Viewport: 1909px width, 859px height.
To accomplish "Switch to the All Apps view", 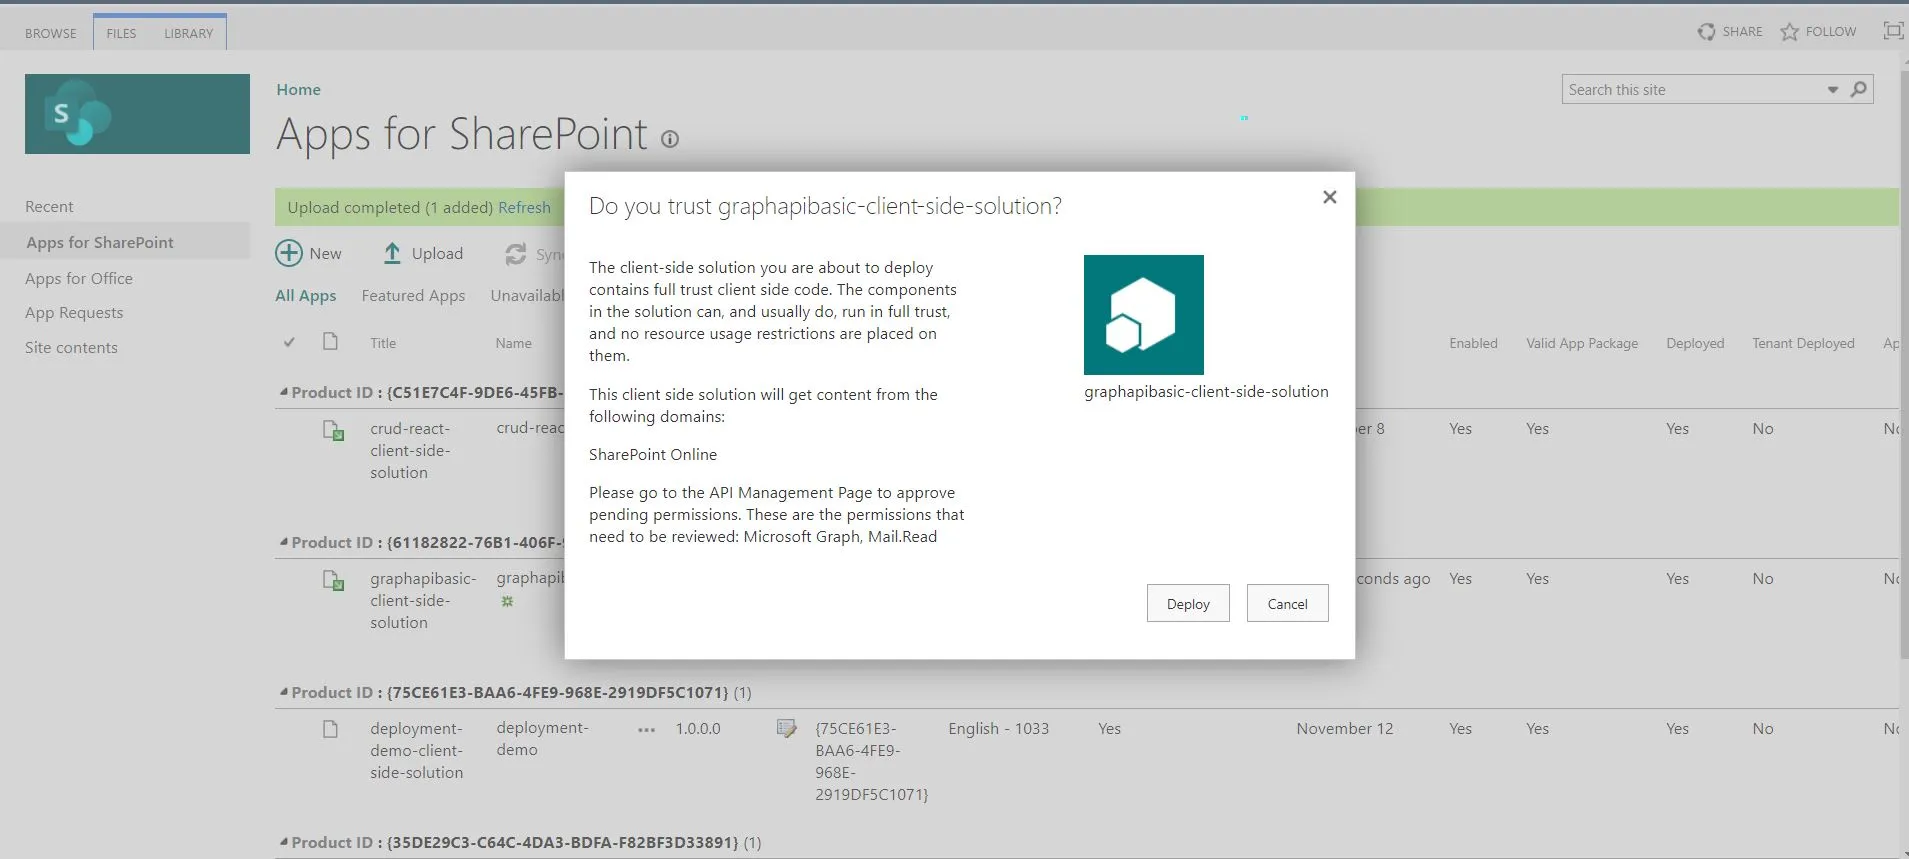I will pyautogui.click(x=306, y=295).
